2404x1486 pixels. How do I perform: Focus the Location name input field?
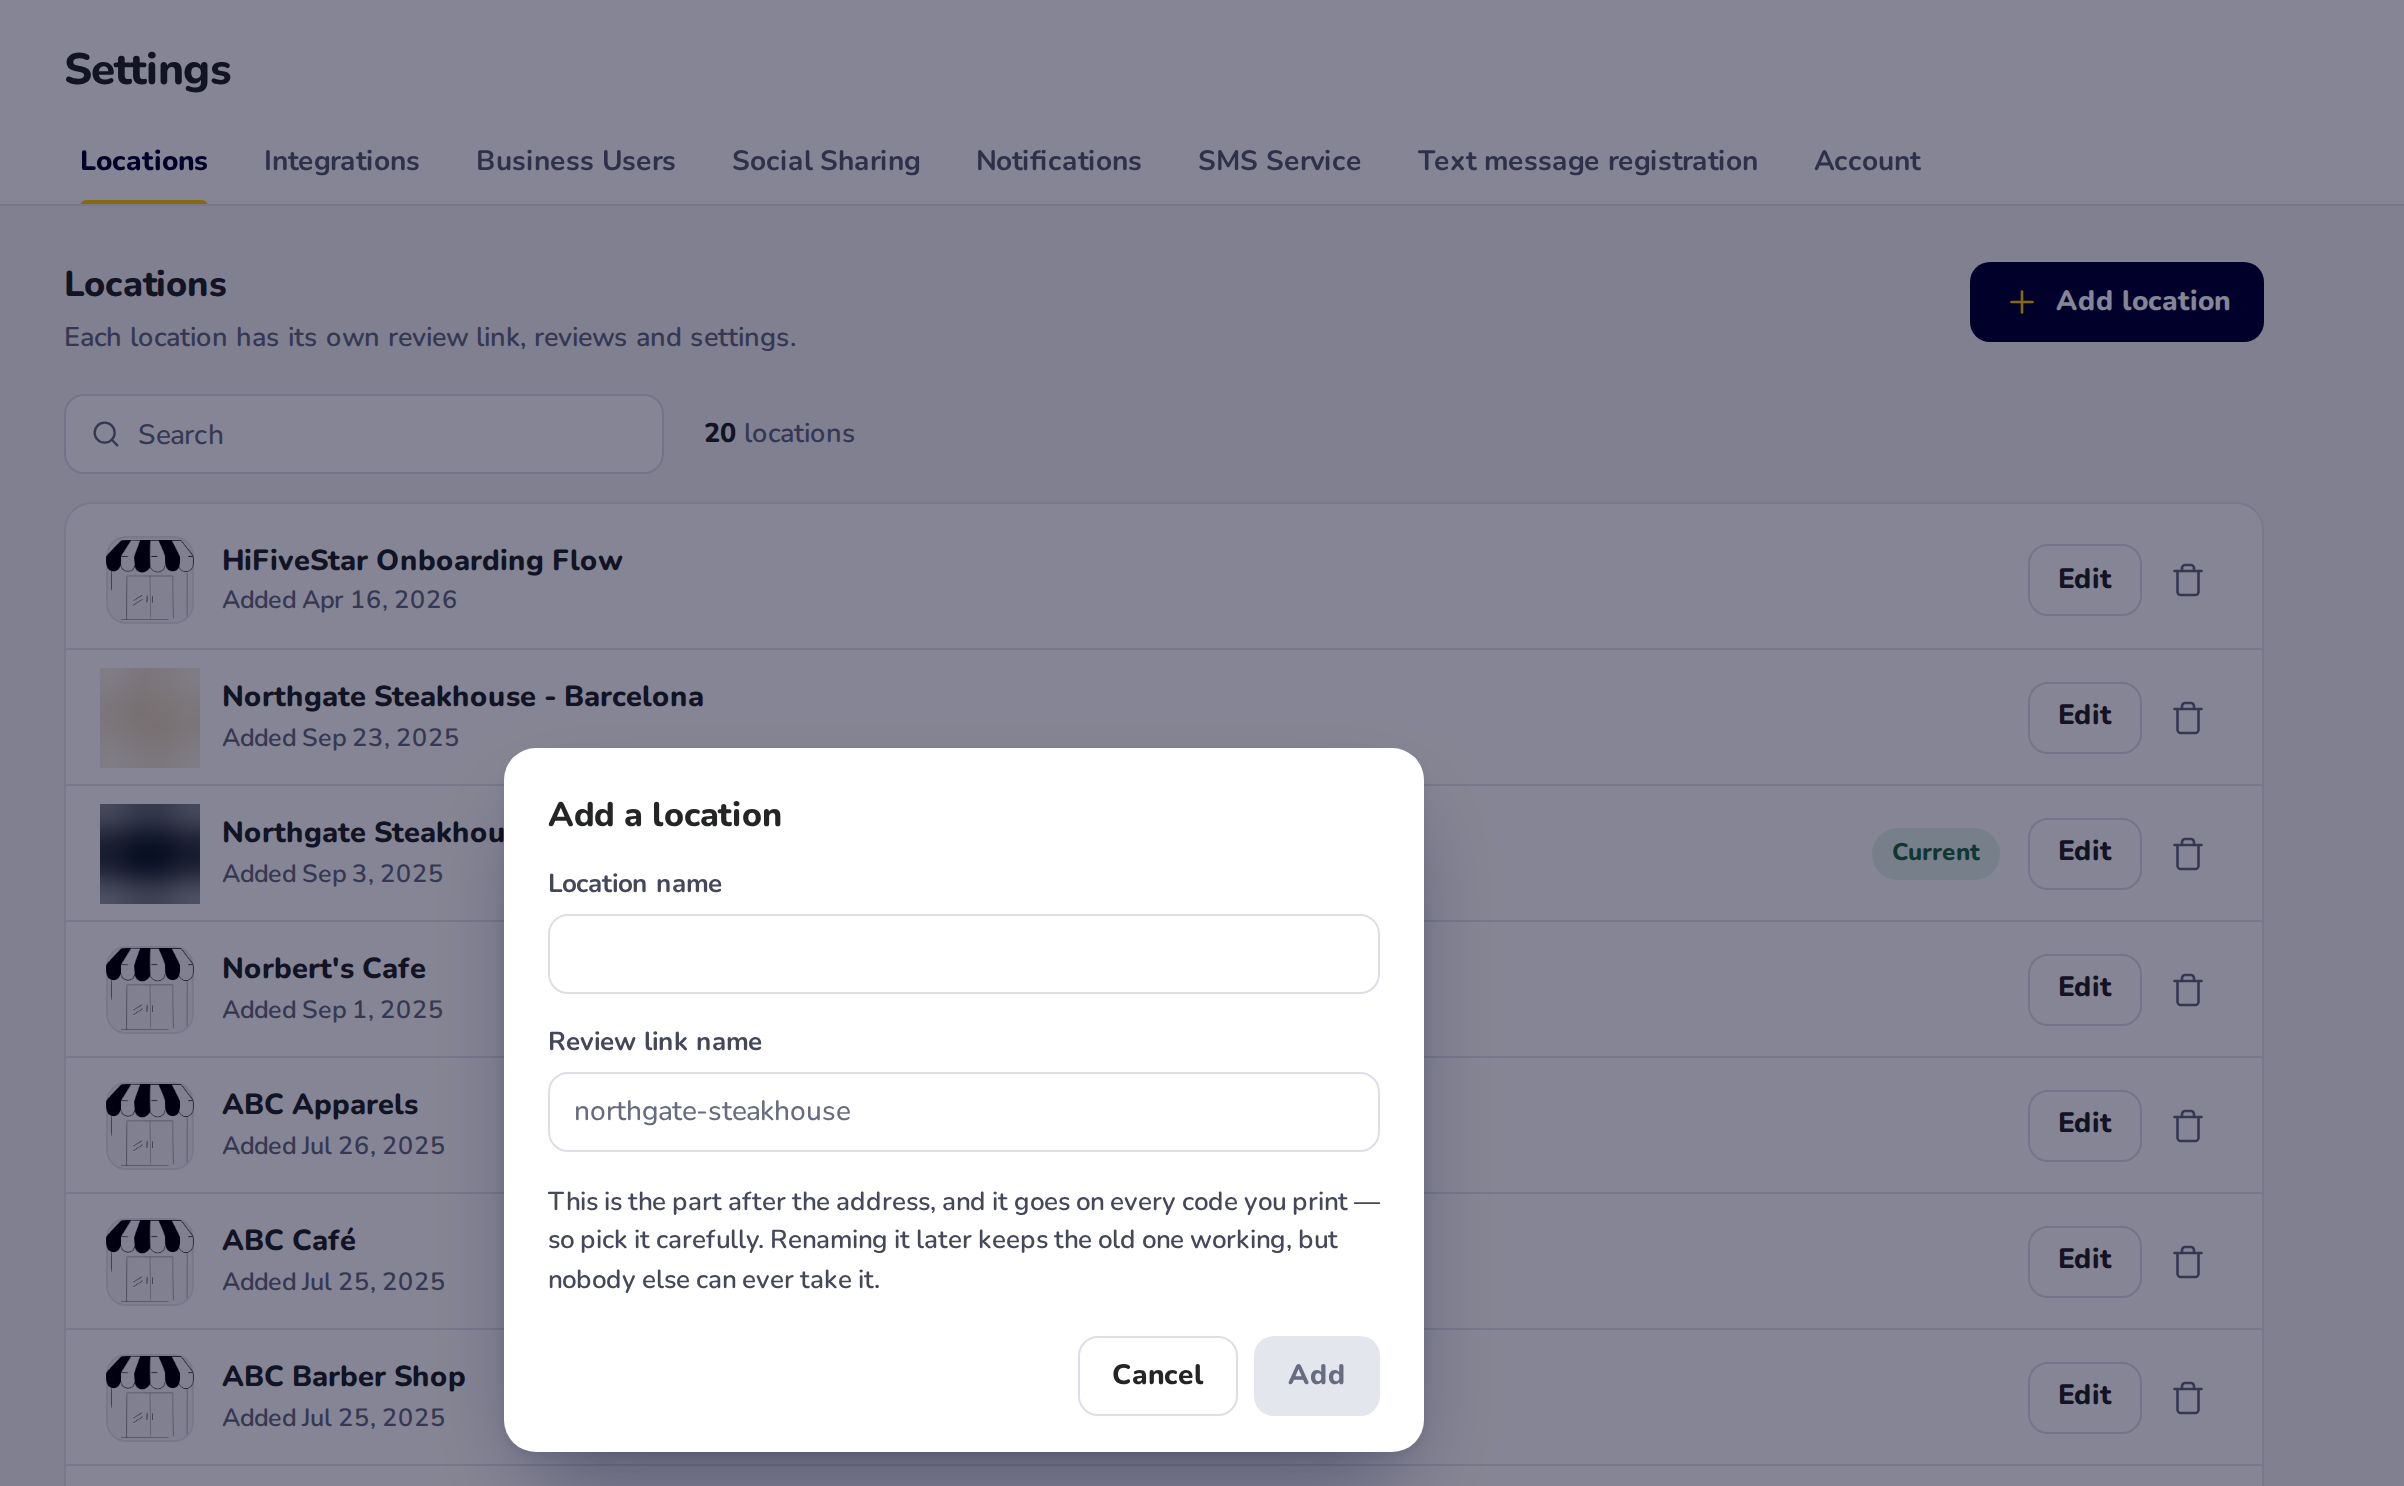(x=964, y=954)
